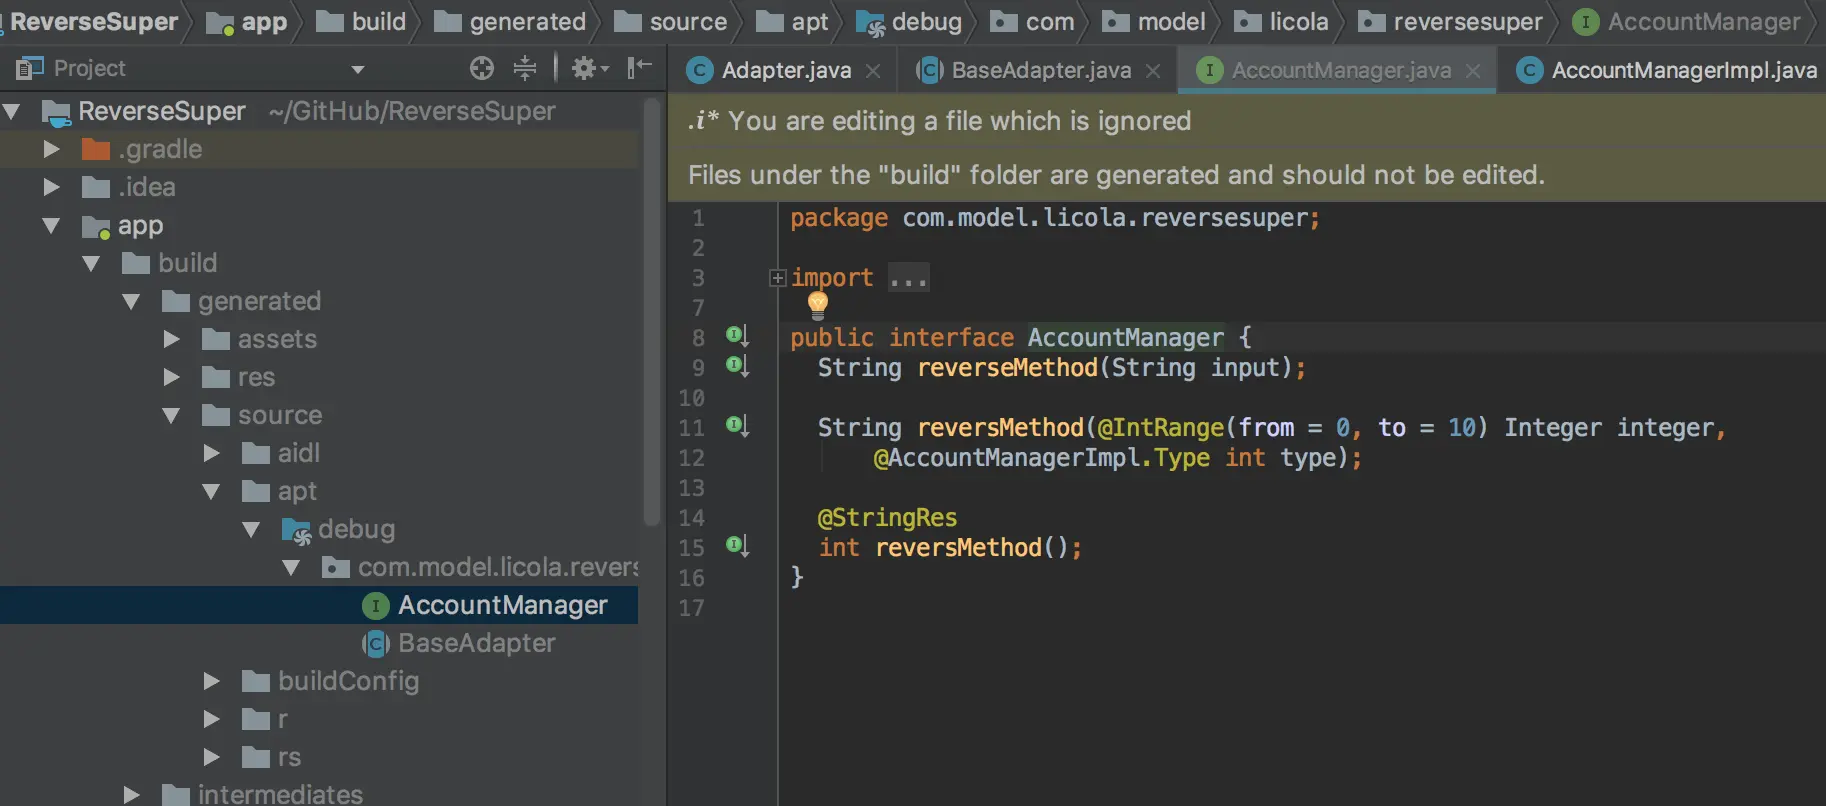Click the source breadcrumb
This screenshot has height=806, width=1826.
[x=671, y=22]
